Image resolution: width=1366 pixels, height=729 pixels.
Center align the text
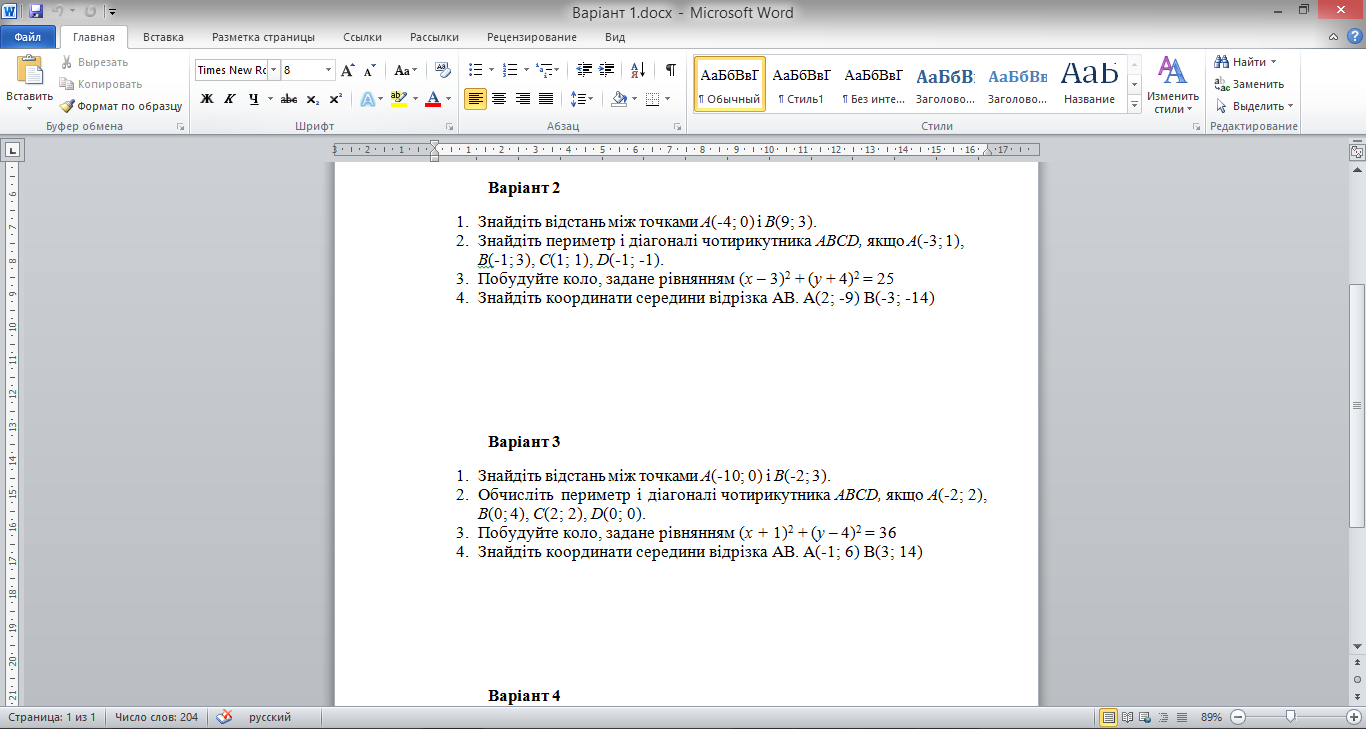(499, 99)
